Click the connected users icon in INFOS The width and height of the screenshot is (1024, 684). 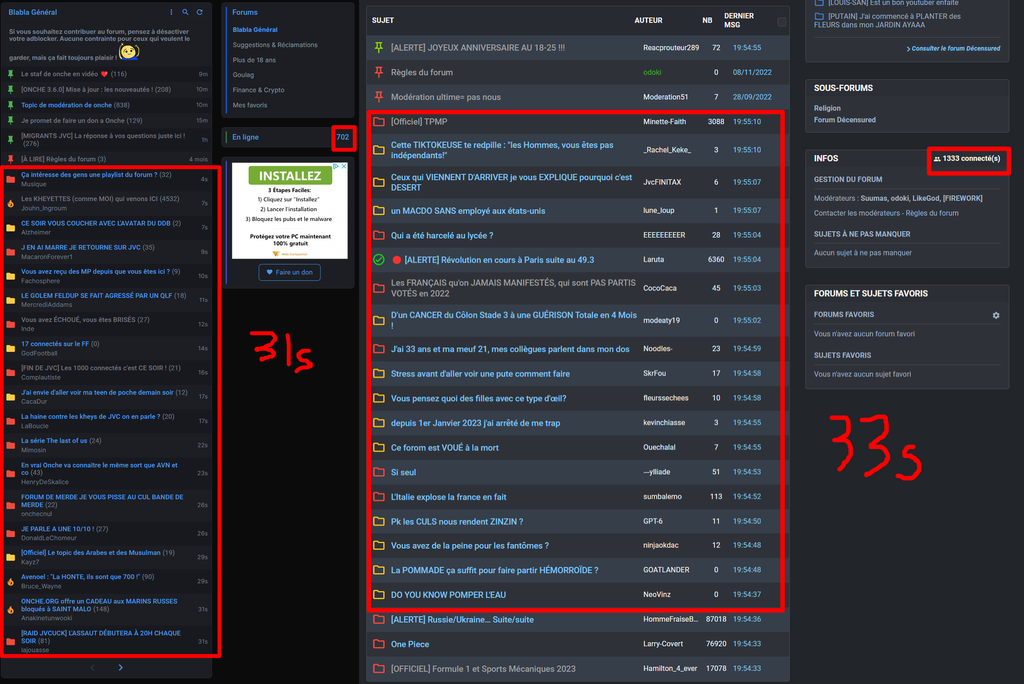pyautogui.click(x=937, y=159)
